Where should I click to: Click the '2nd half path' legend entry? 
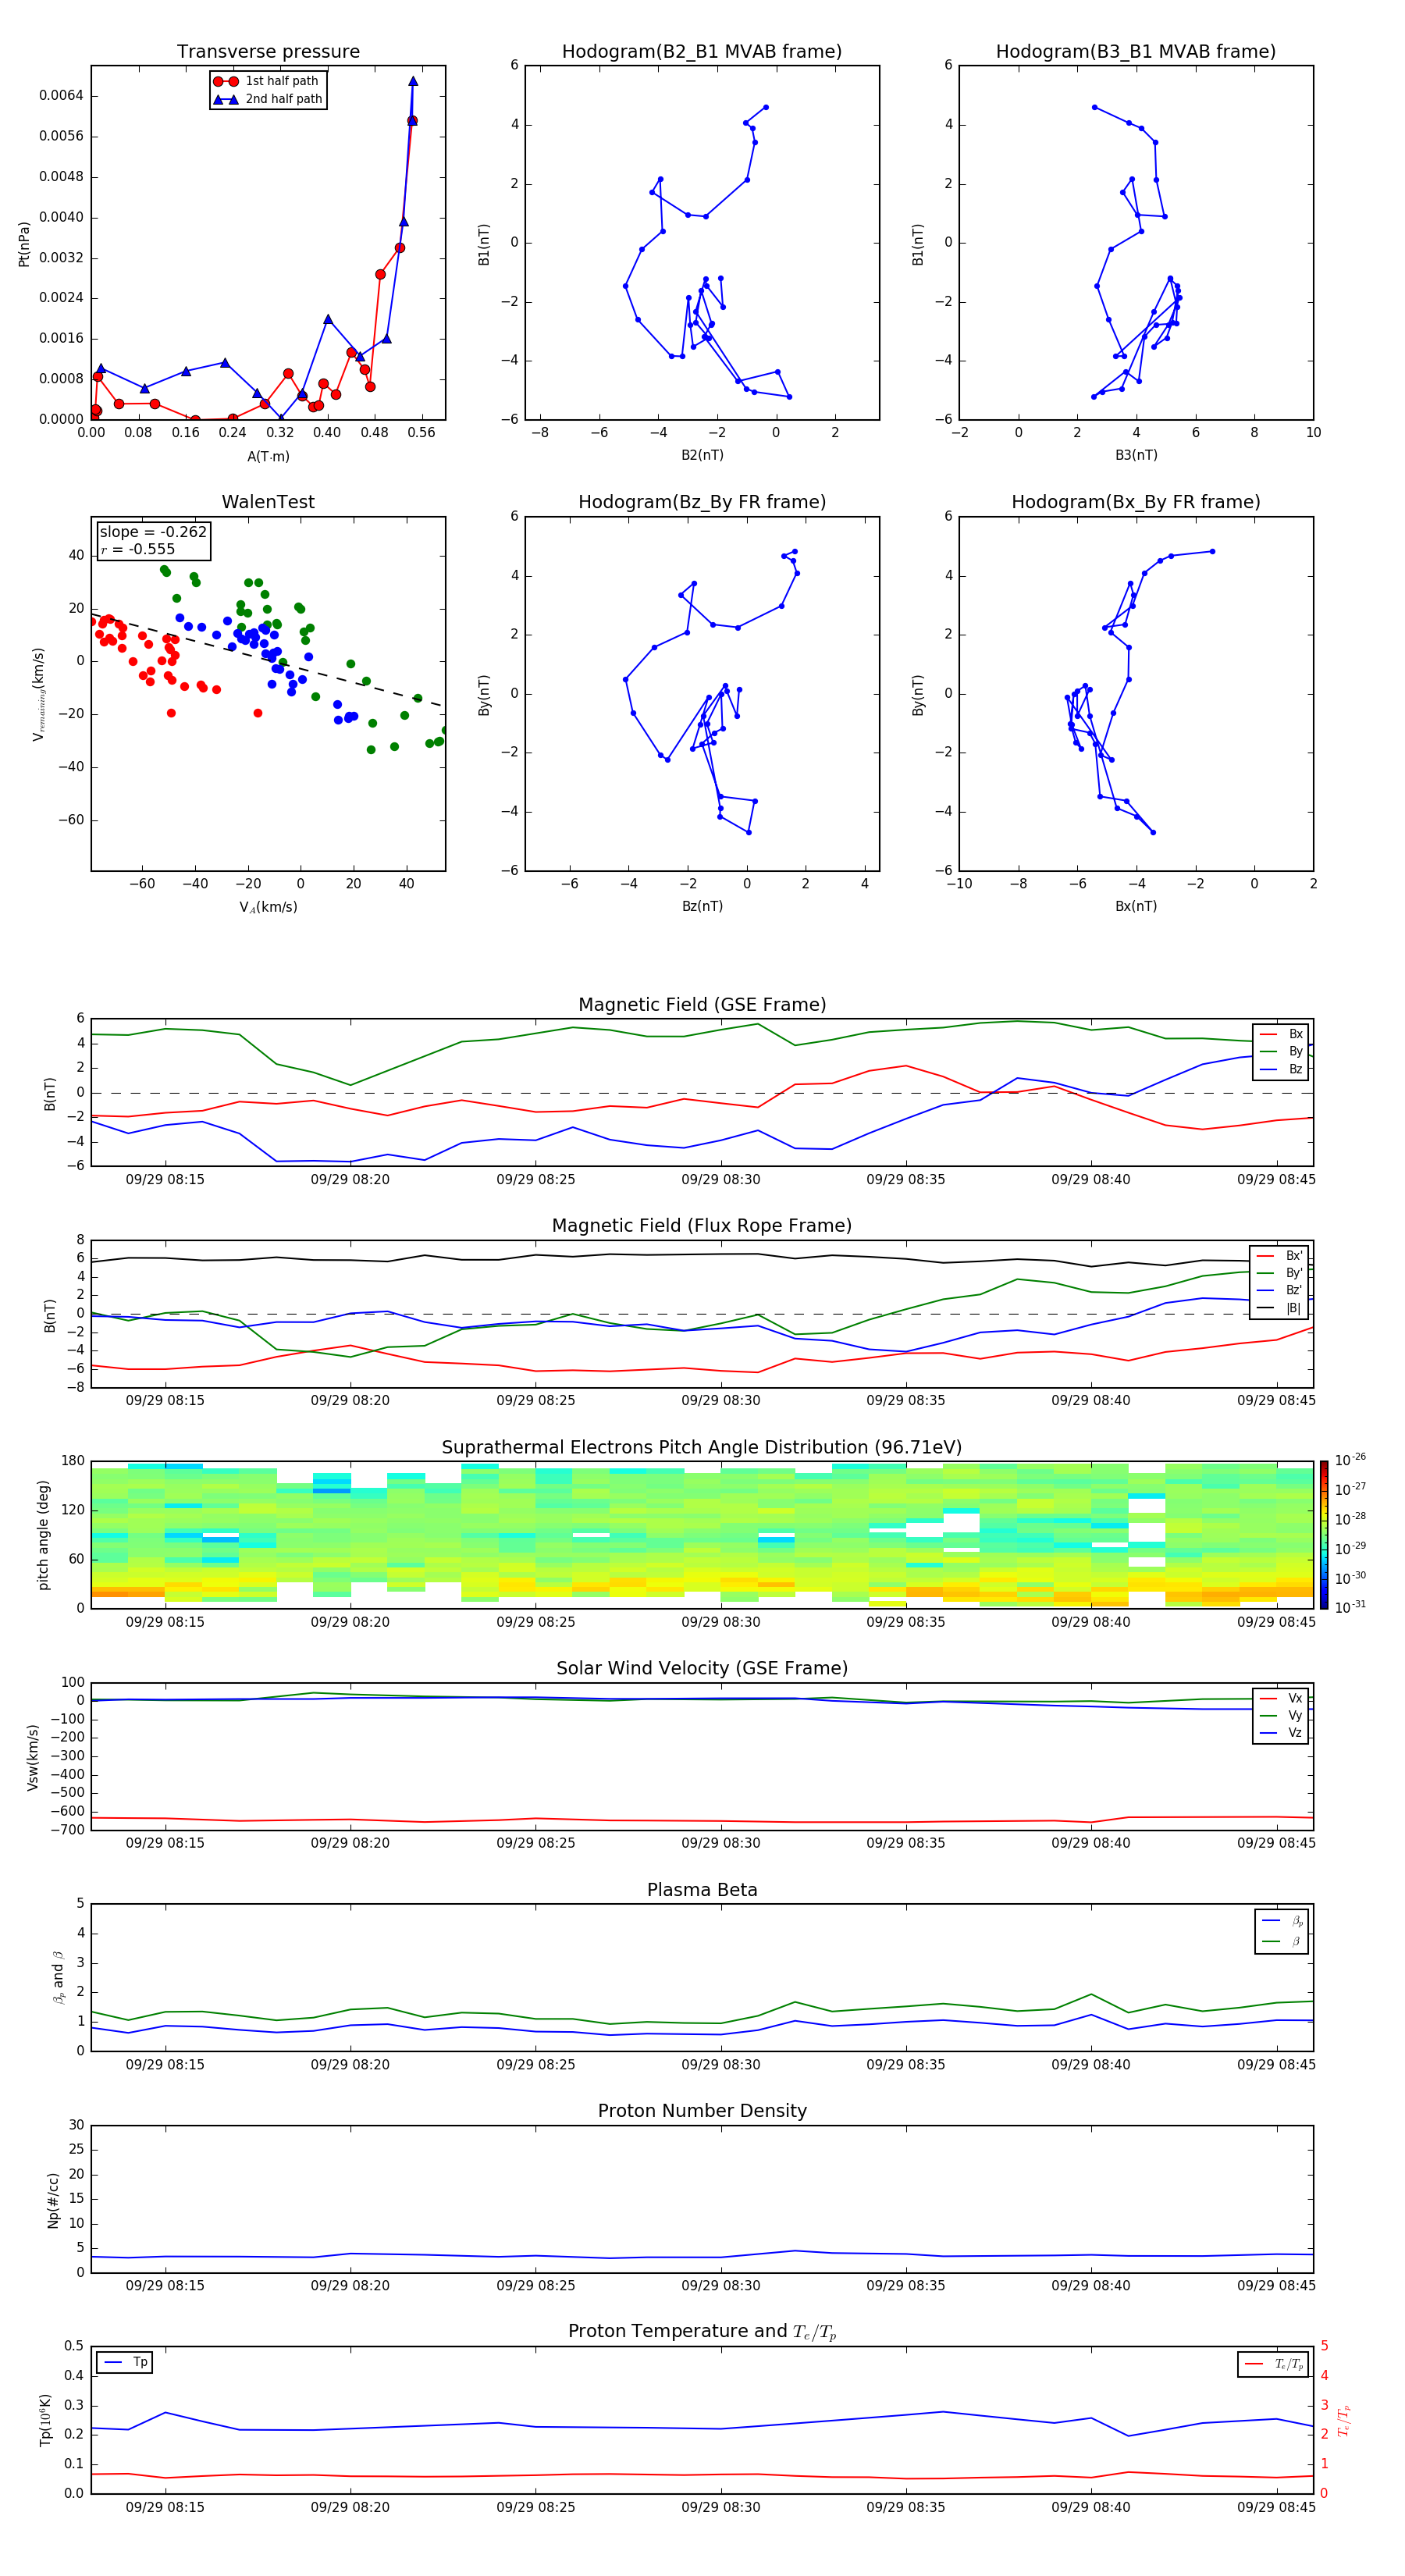267,99
